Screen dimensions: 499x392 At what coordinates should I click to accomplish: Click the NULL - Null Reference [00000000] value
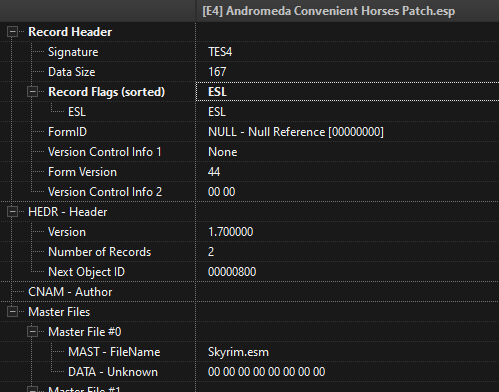pos(296,132)
